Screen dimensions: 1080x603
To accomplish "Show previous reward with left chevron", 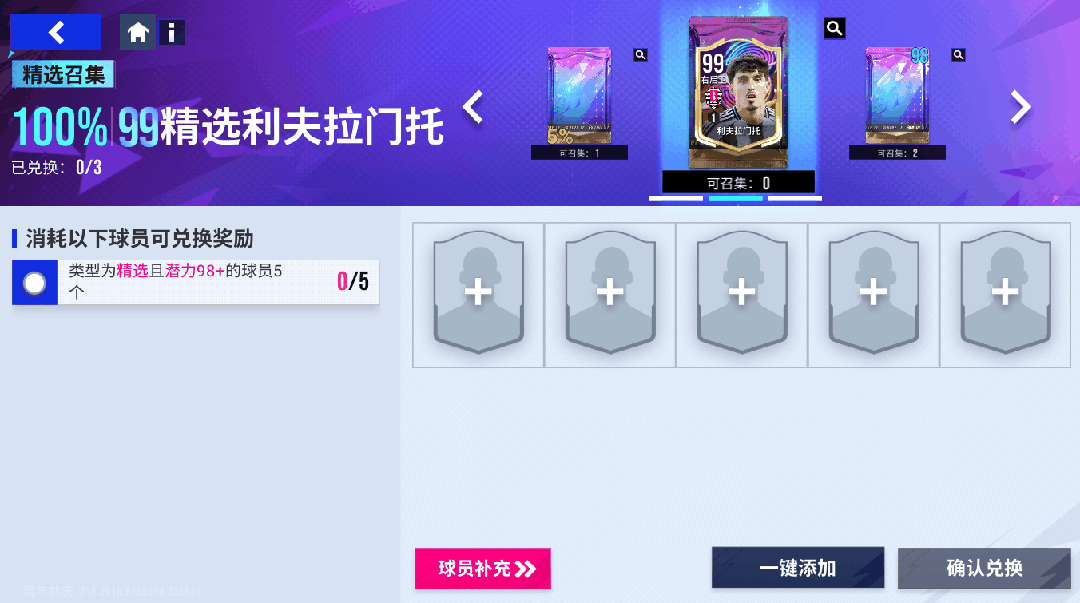I will click(x=472, y=108).
